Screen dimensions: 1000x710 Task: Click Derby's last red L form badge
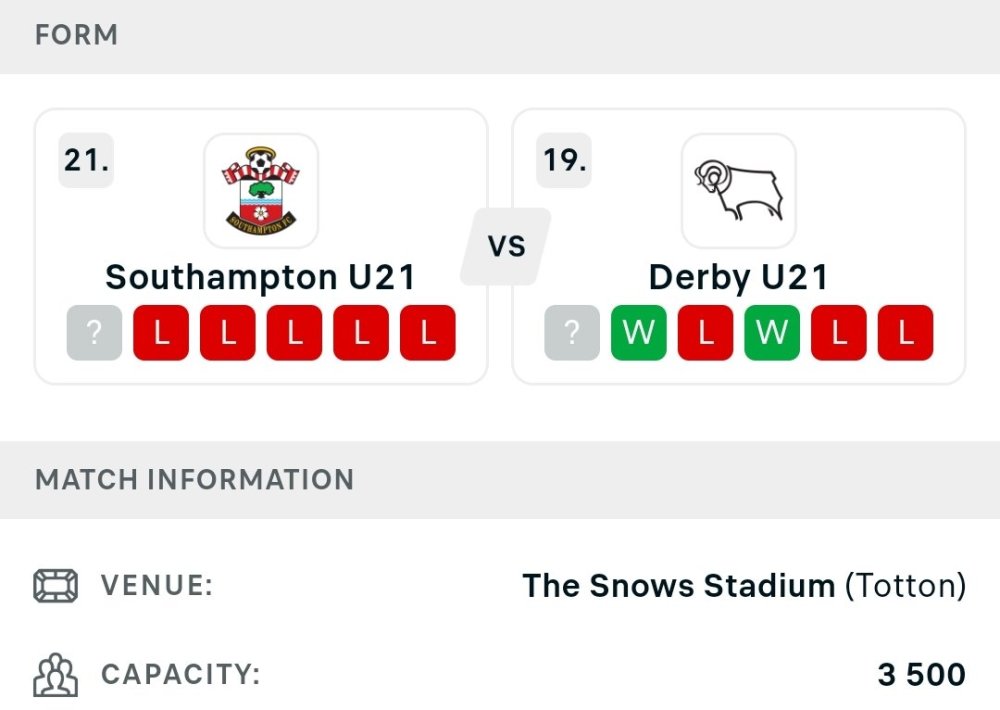[x=905, y=333]
